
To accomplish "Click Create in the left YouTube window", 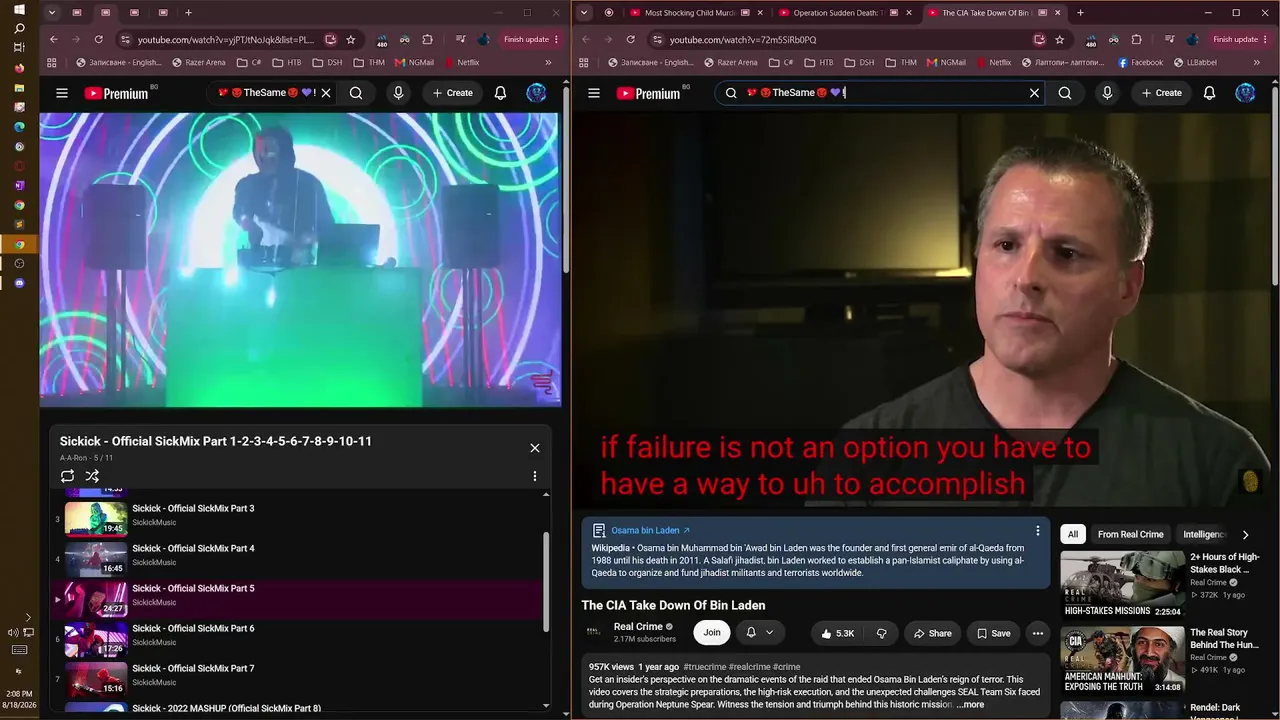I will tap(453, 93).
